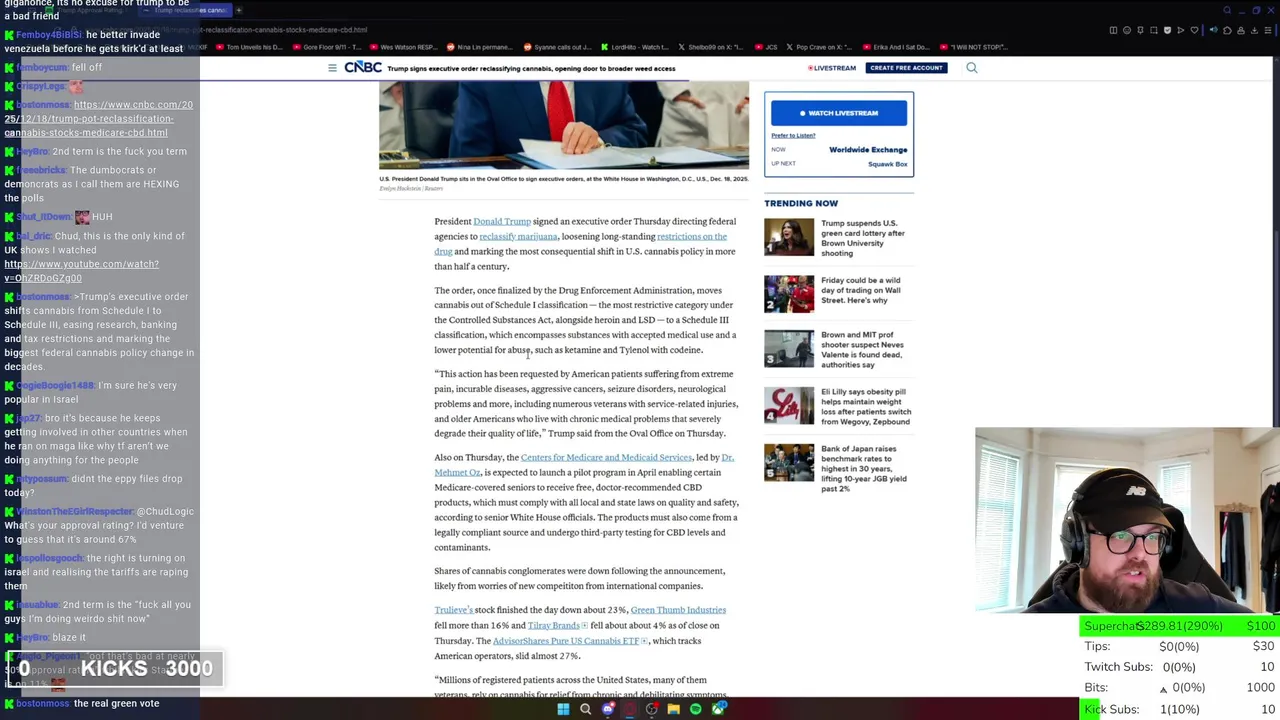Open the AdvisorShares Pure US Cannabis ETF link

[566, 641]
